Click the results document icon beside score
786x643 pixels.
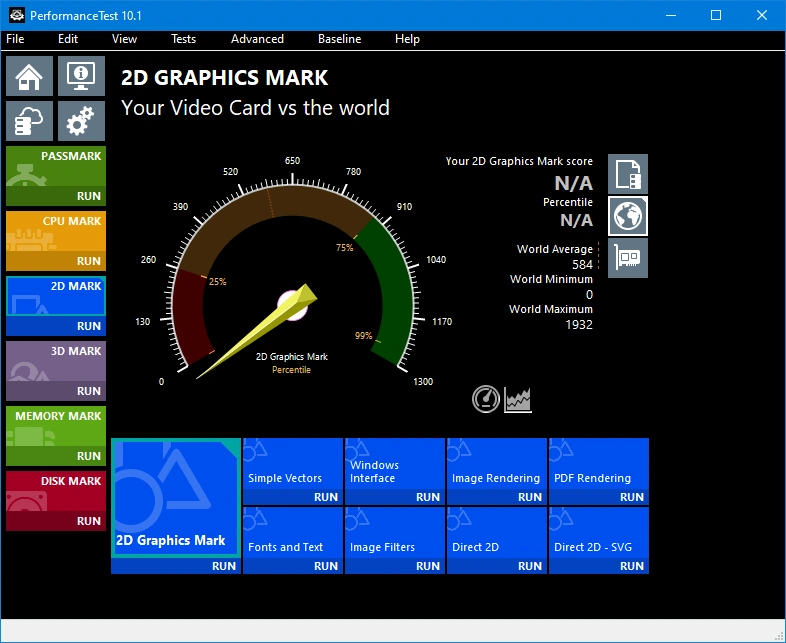pos(628,174)
